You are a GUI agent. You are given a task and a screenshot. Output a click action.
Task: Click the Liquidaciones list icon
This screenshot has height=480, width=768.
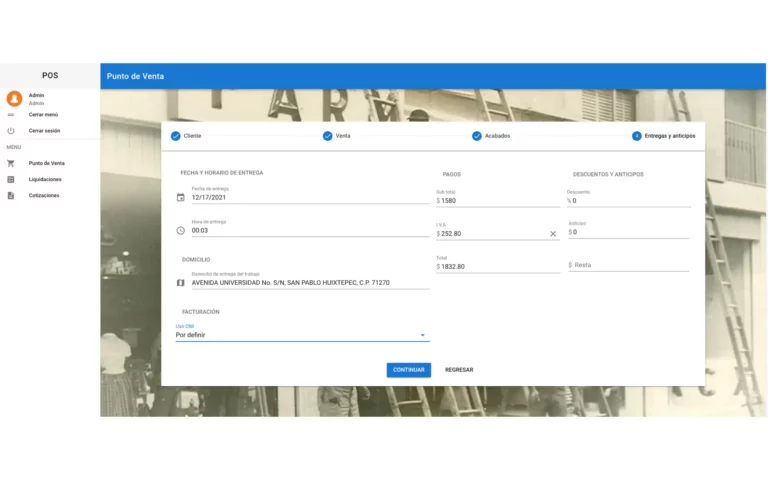pos(11,179)
